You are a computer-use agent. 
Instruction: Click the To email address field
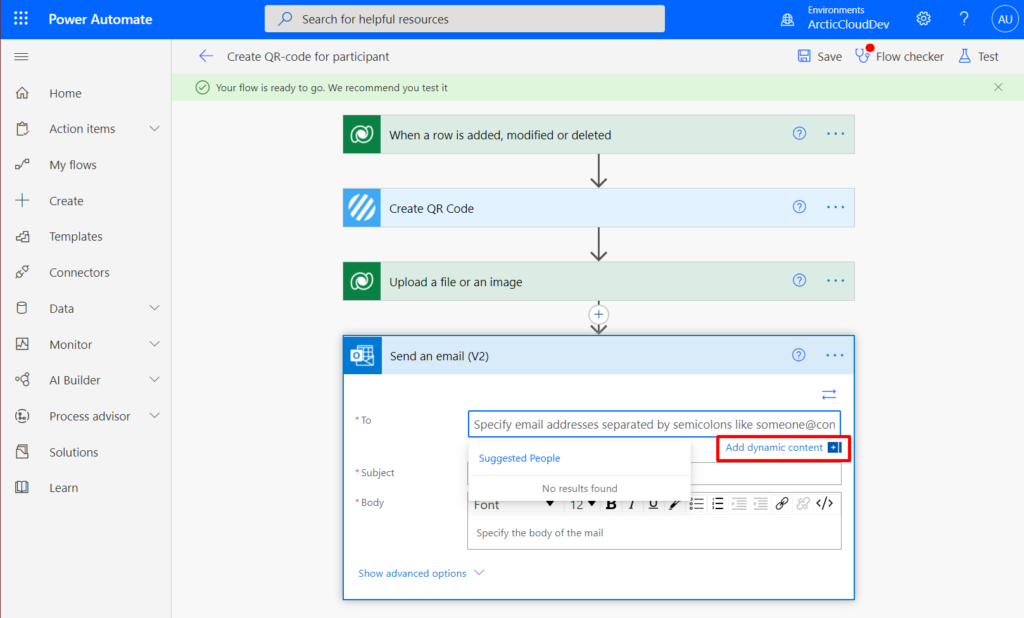(654, 424)
